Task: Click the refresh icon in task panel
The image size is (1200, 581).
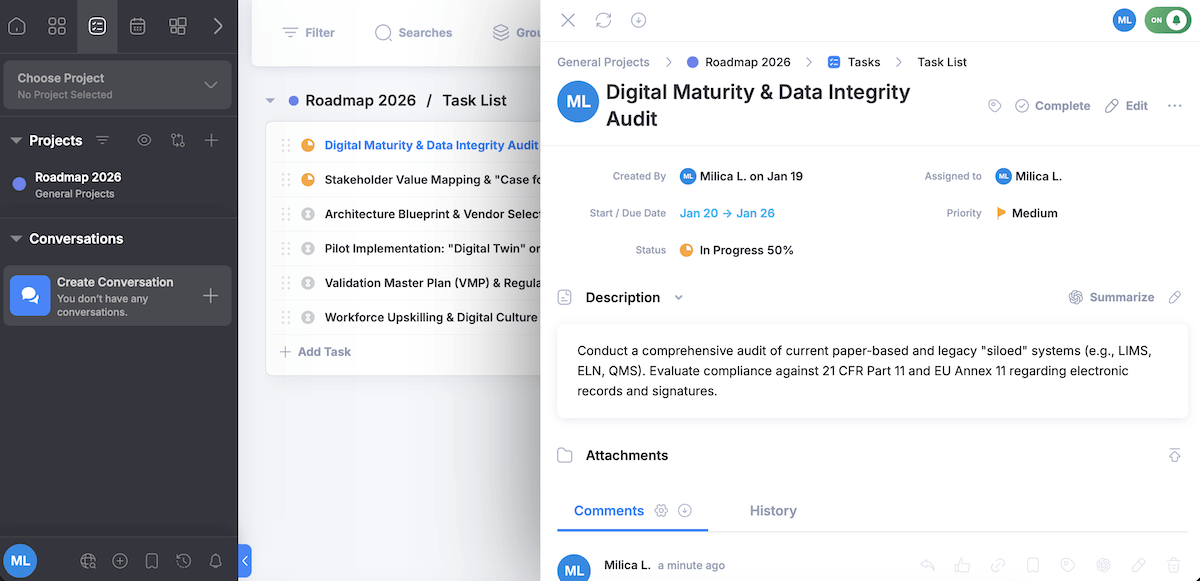Action: point(603,20)
